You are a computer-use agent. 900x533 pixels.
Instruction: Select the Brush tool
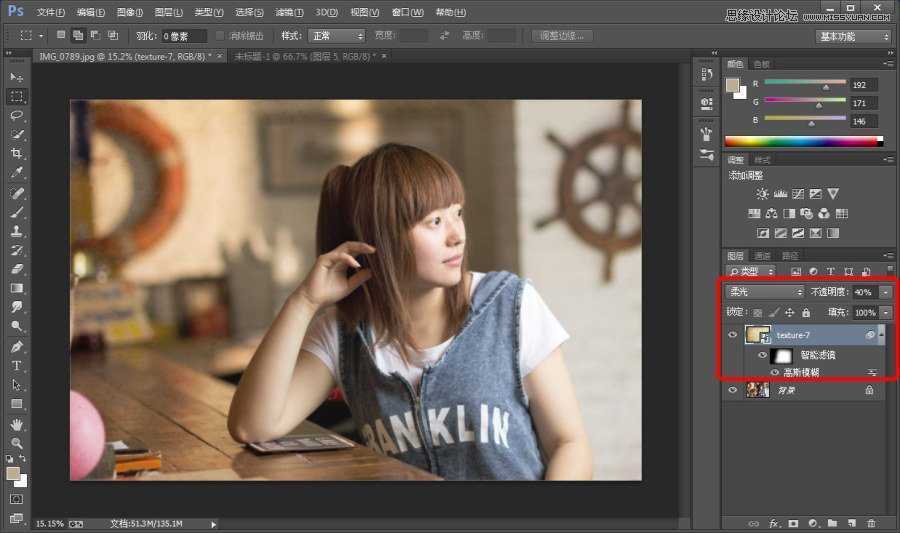(x=17, y=212)
